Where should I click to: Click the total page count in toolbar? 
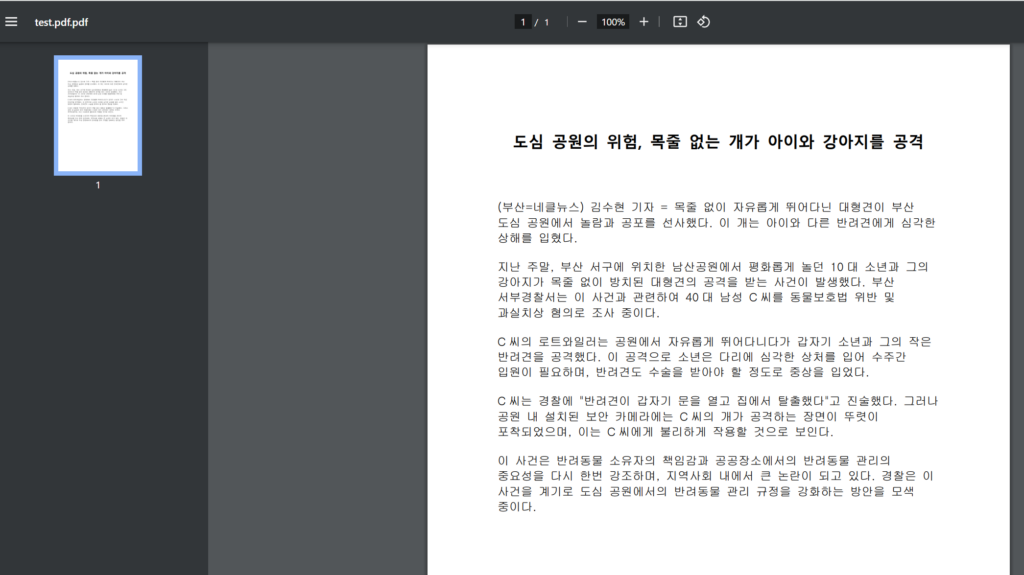click(x=546, y=22)
